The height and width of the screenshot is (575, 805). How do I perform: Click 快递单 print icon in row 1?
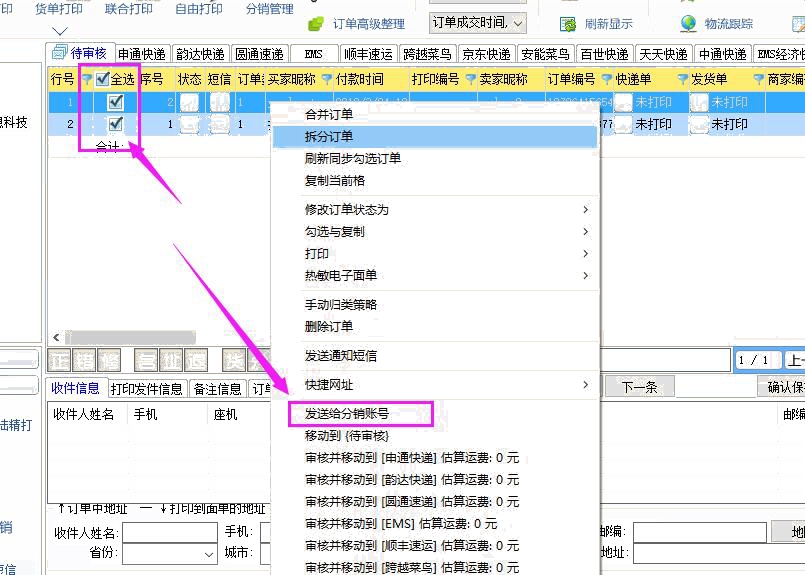623,102
